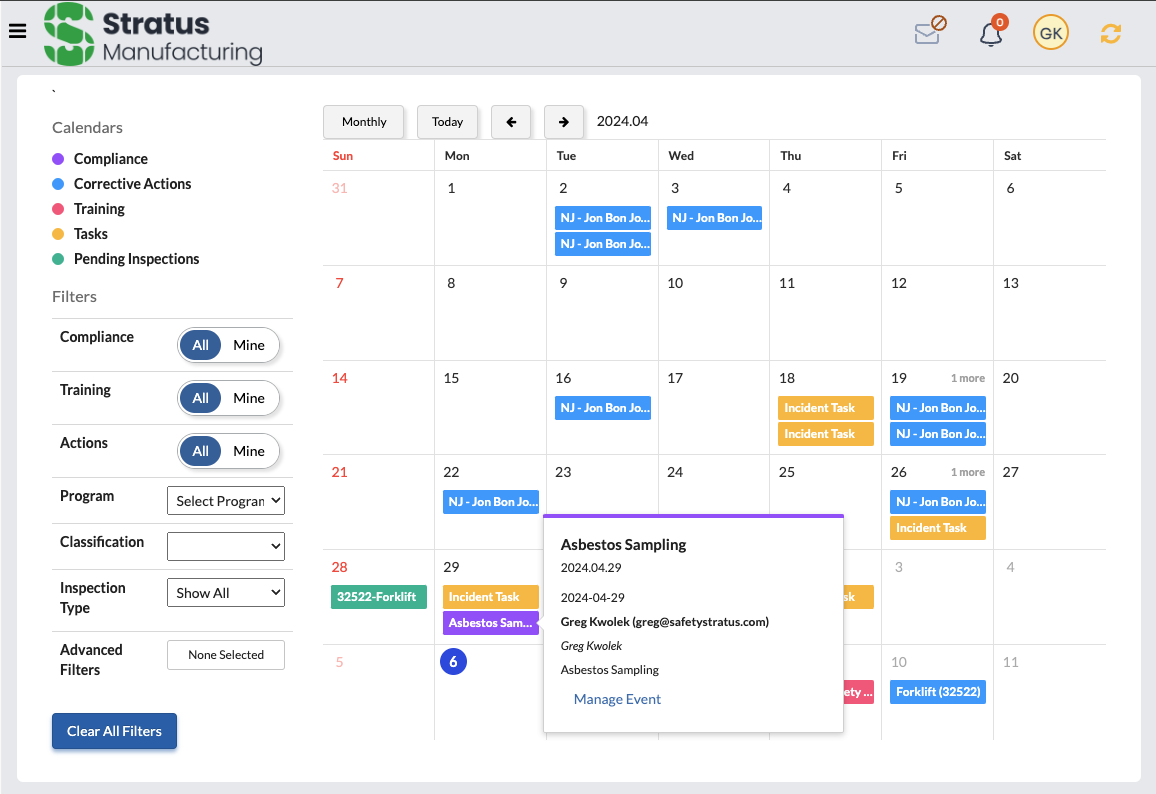Screen dimensions: 1156x794
Task: Open the Inspection Type dropdown showing Show All
Action: click(226, 592)
